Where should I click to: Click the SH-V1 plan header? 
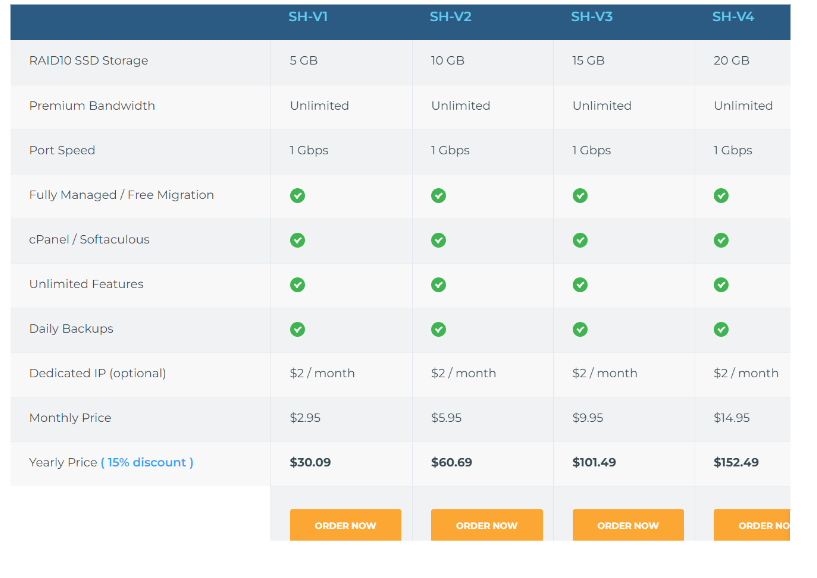click(x=308, y=17)
